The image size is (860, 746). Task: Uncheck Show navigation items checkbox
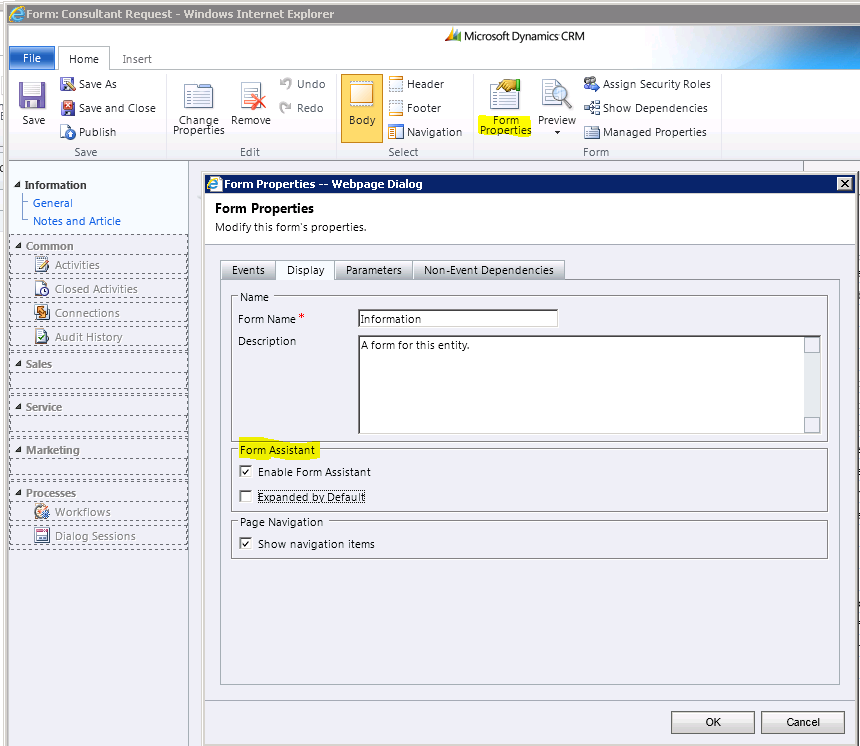[246, 544]
